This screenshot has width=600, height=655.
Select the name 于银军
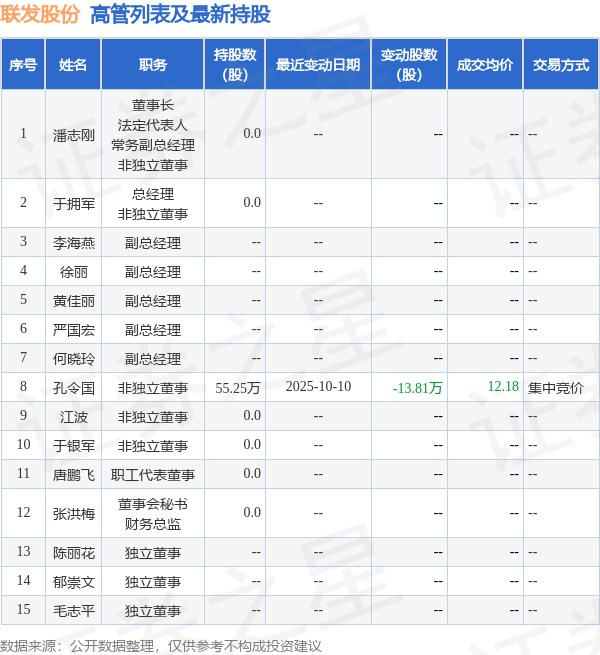74,446
